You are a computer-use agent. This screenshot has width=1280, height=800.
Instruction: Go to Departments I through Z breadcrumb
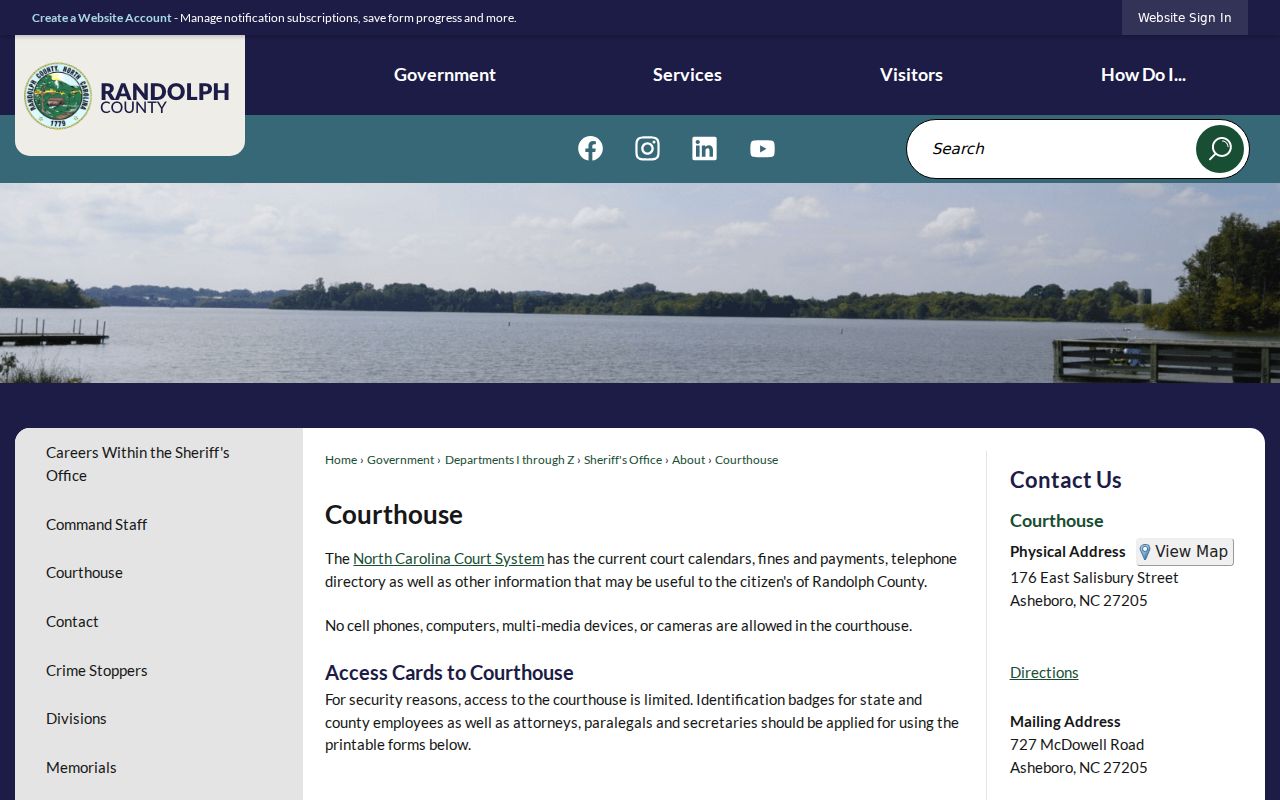[x=510, y=460]
